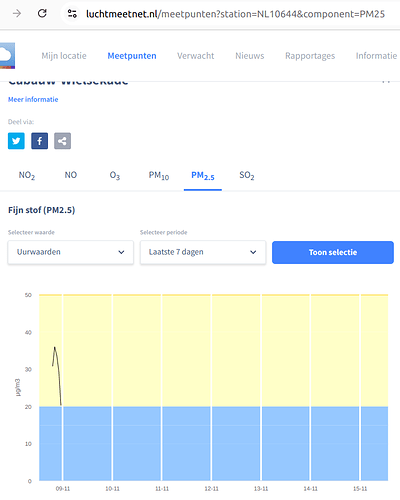Switch to the NO2 component tab

(27, 175)
